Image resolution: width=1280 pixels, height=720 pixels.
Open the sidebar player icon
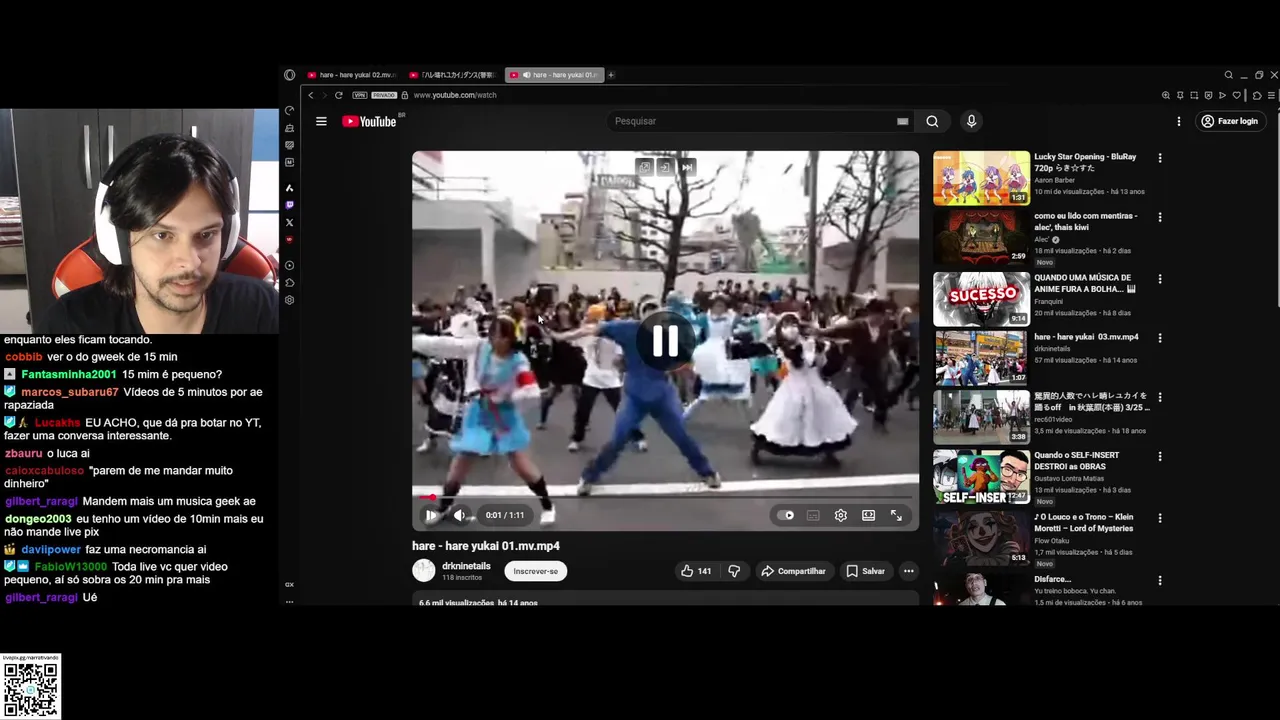coord(289,265)
